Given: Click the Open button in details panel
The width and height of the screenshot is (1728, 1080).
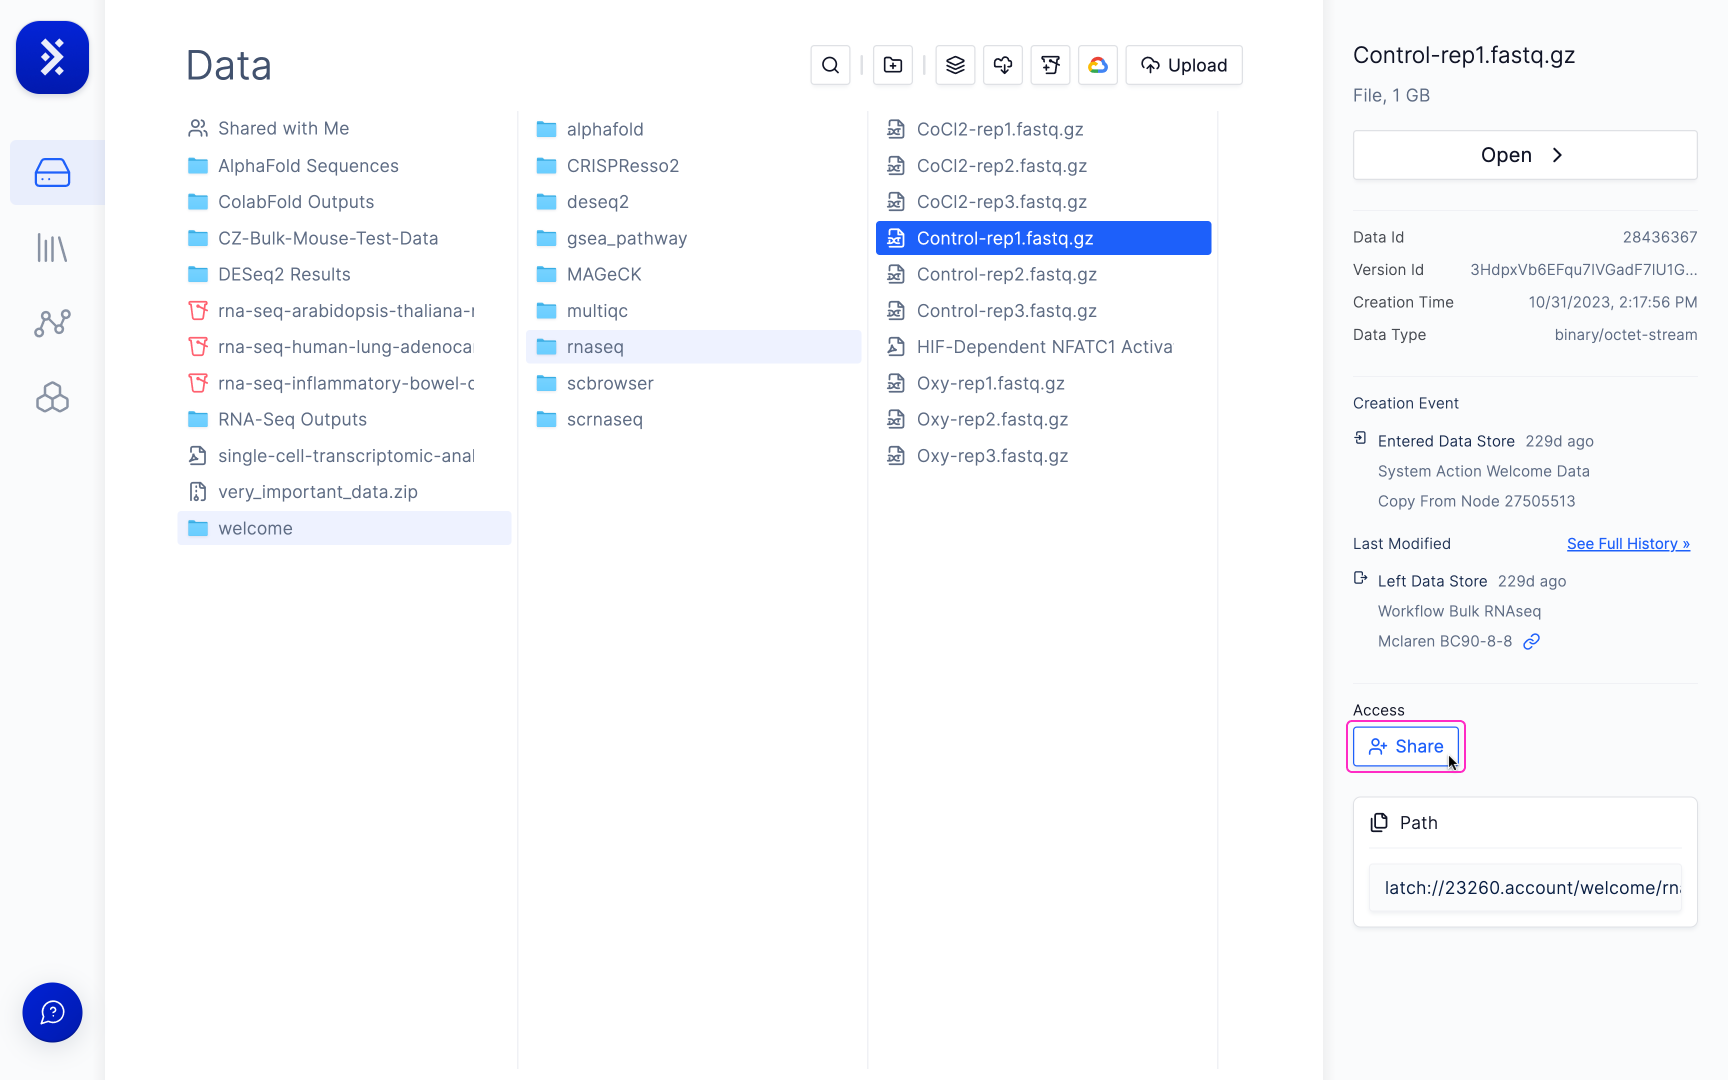Looking at the screenshot, I should point(1524,155).
